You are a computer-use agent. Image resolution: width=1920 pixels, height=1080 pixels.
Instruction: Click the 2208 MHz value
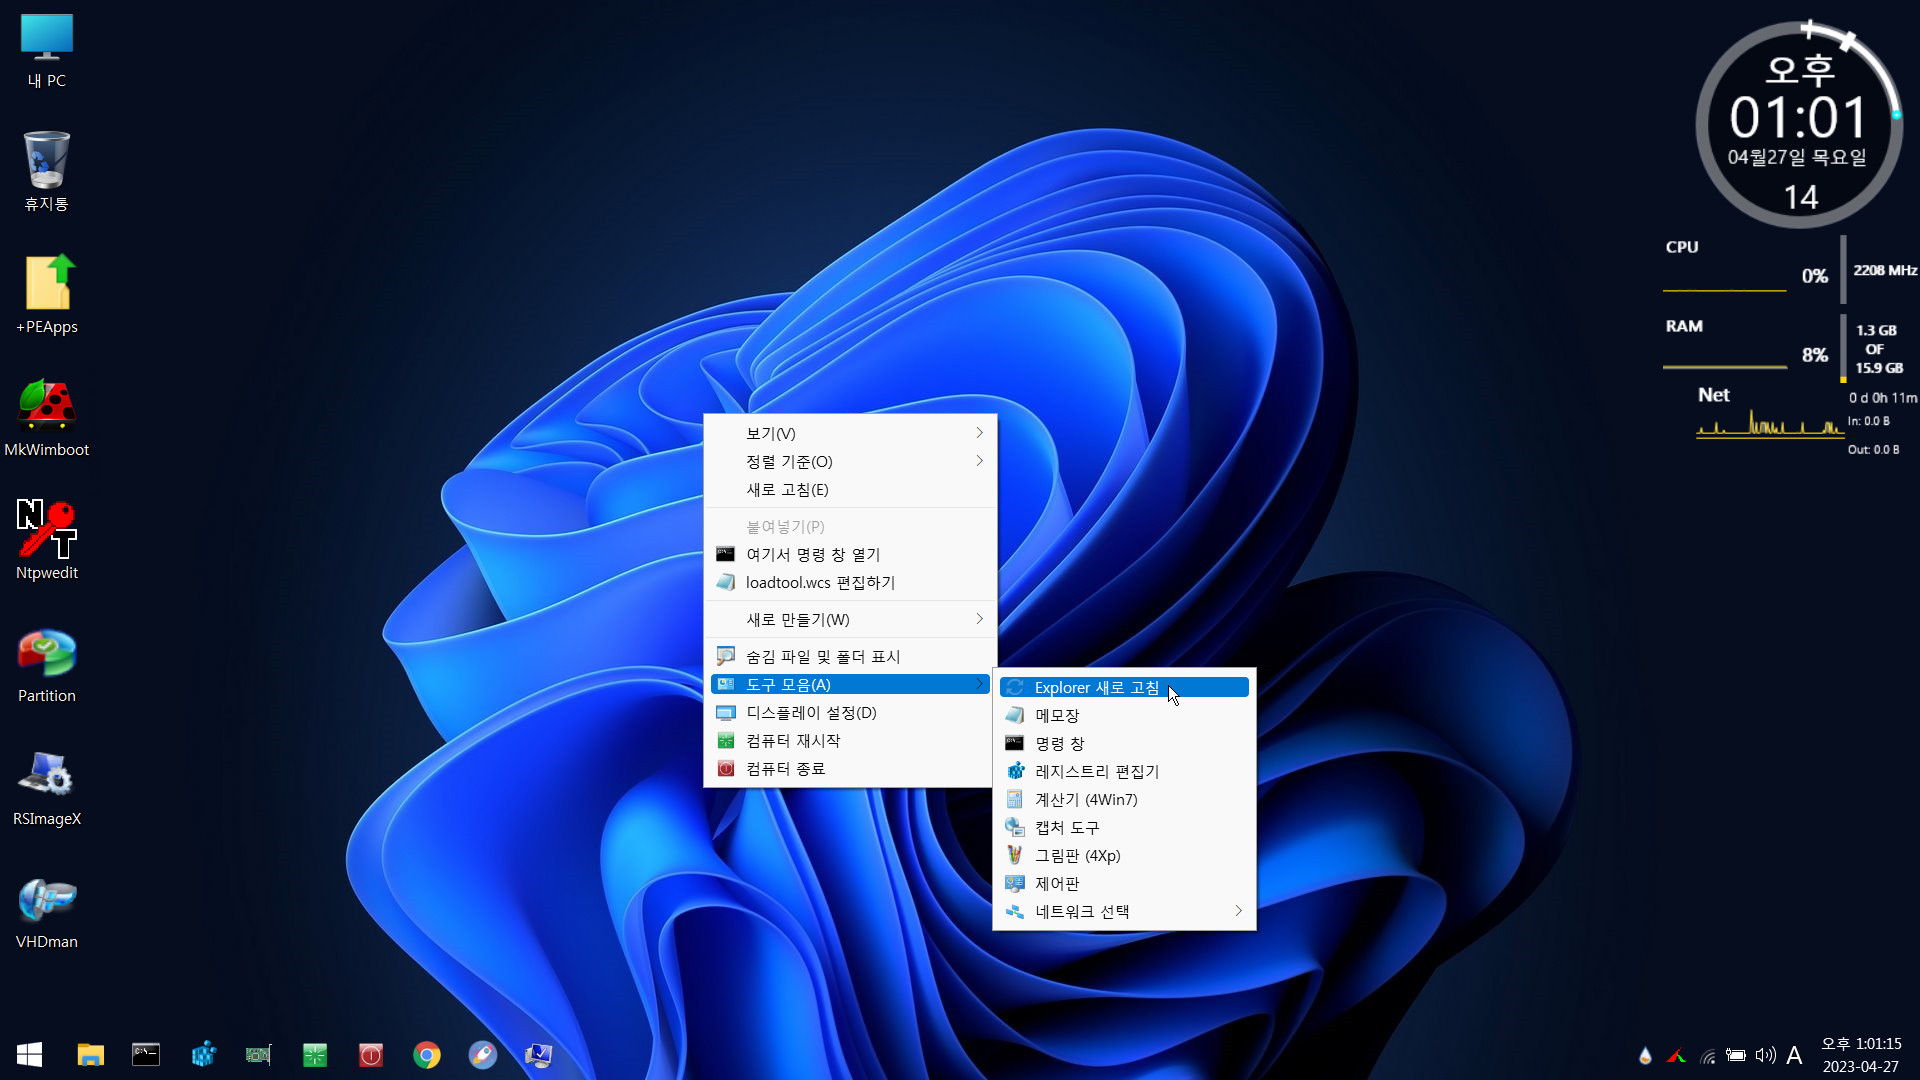[x=1885, y=270]
